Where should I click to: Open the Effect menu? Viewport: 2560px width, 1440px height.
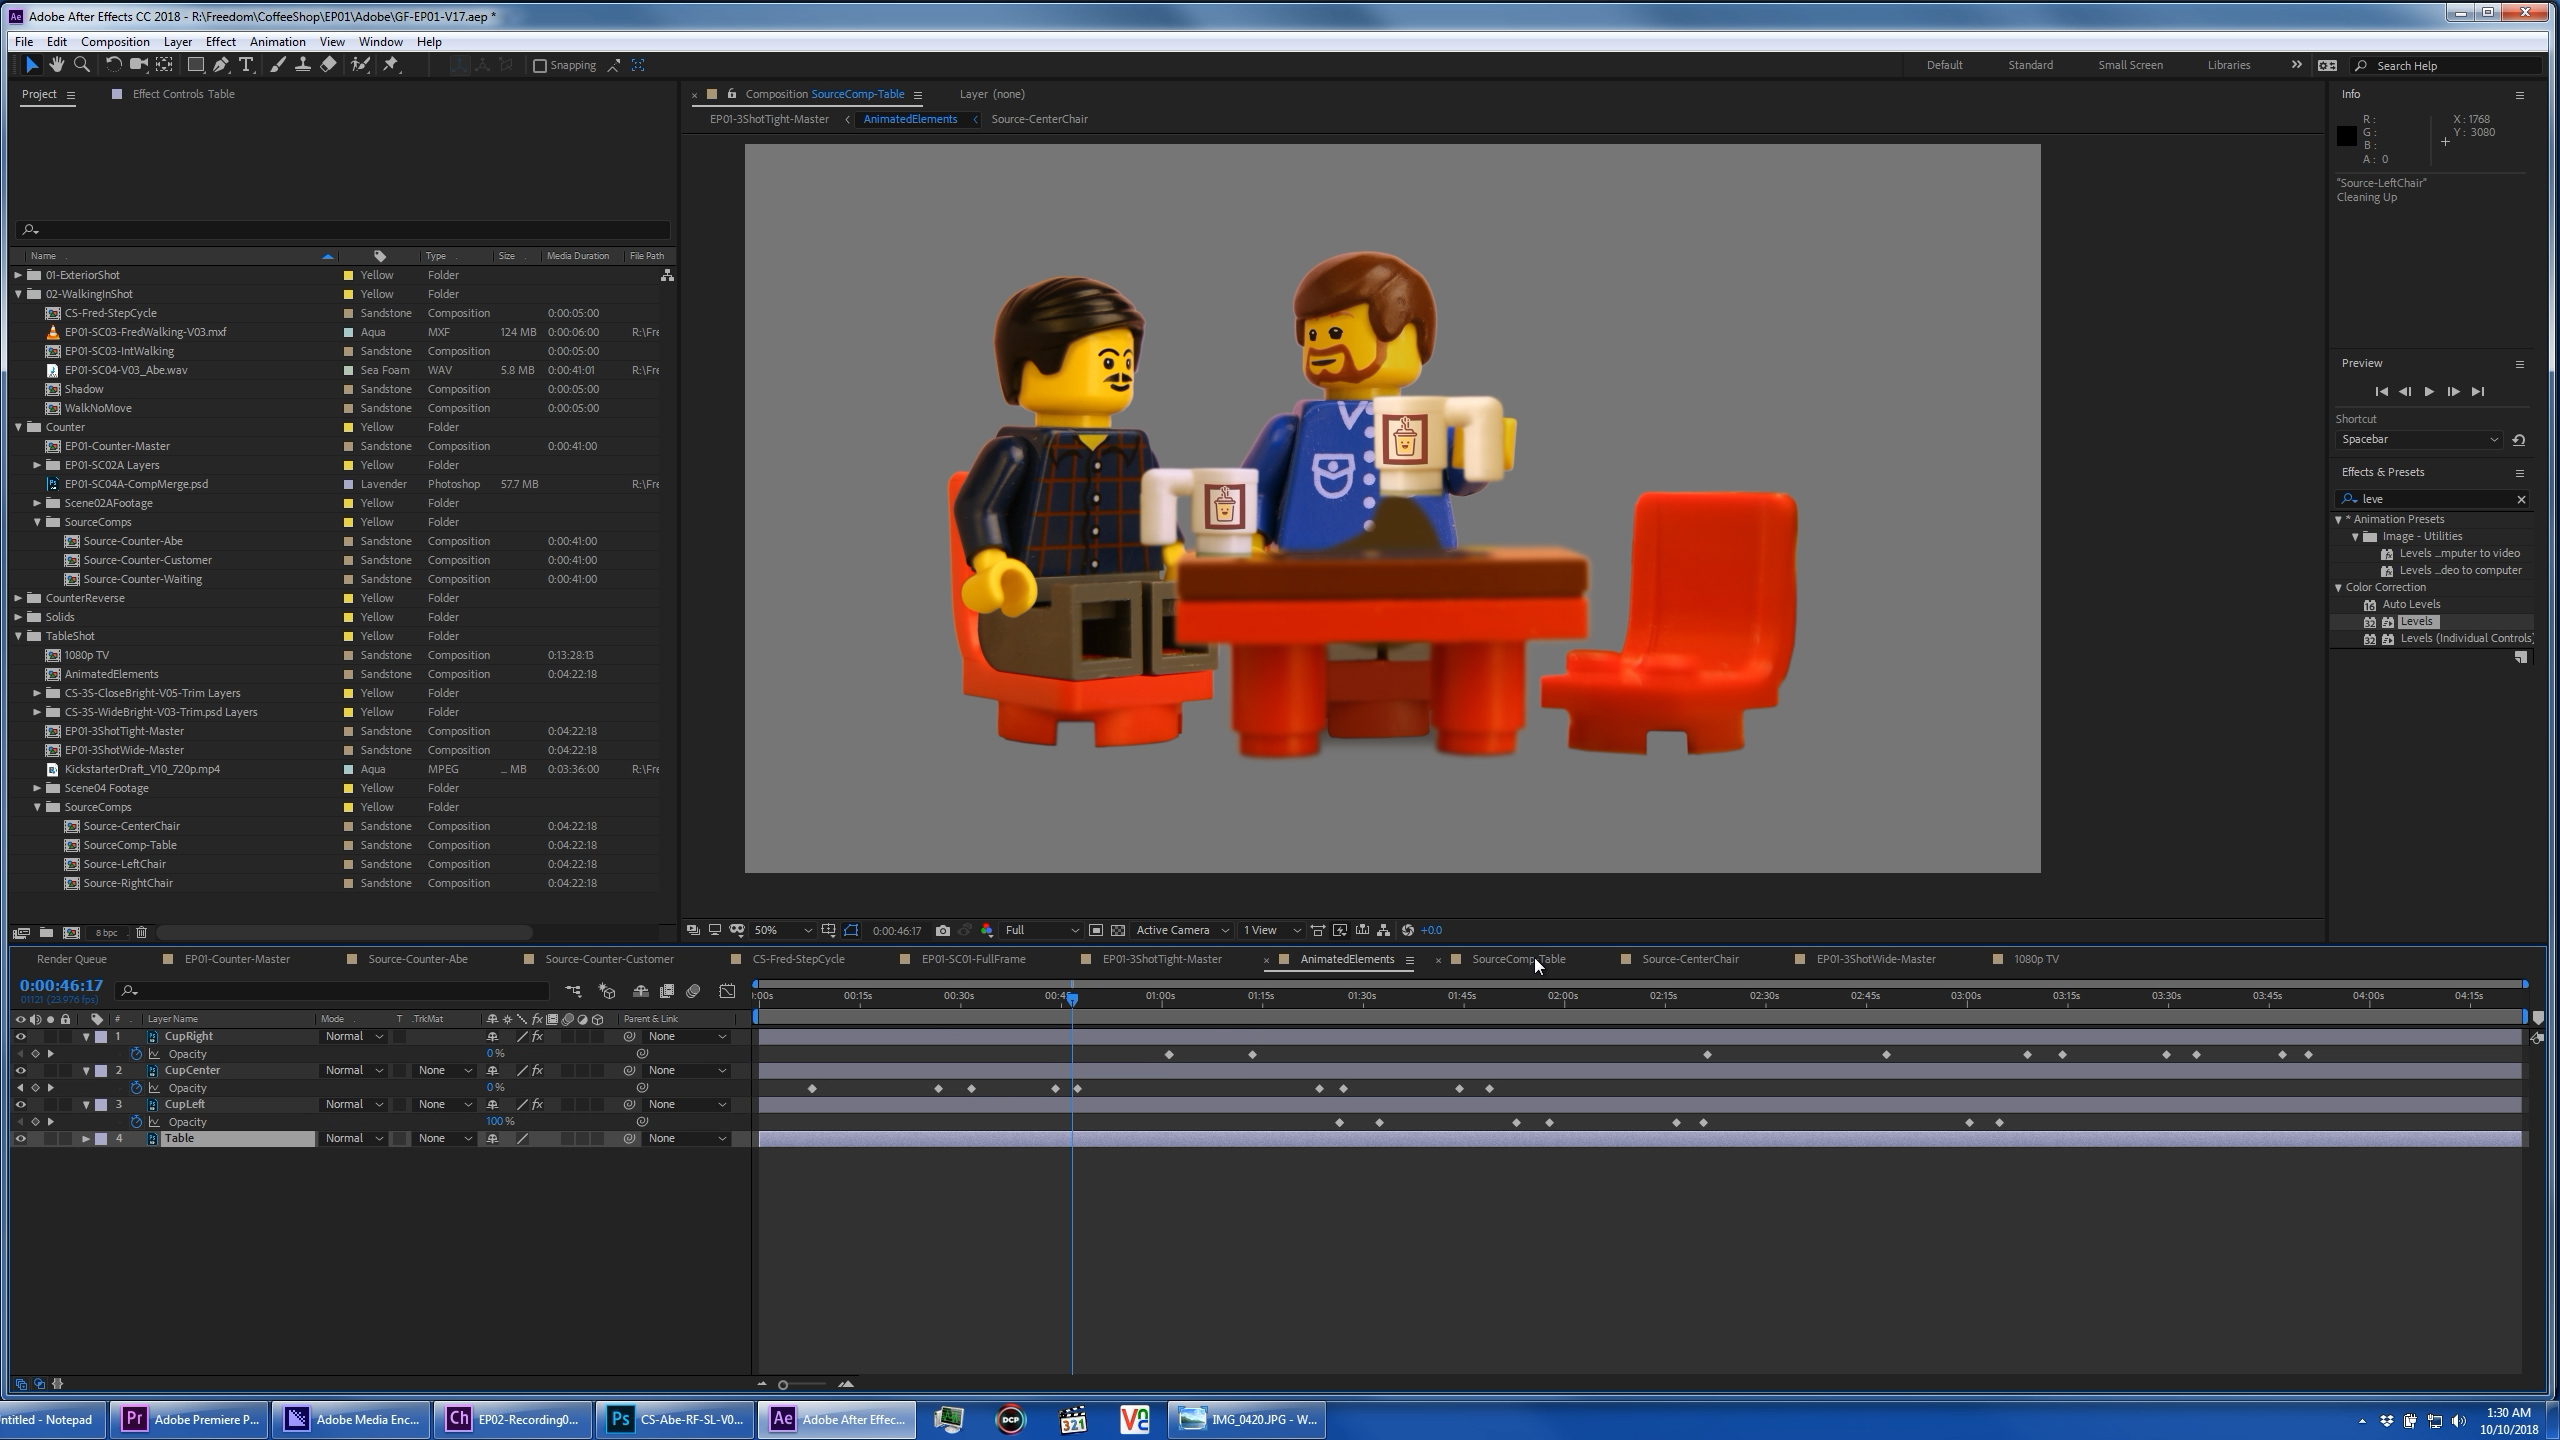220,42
